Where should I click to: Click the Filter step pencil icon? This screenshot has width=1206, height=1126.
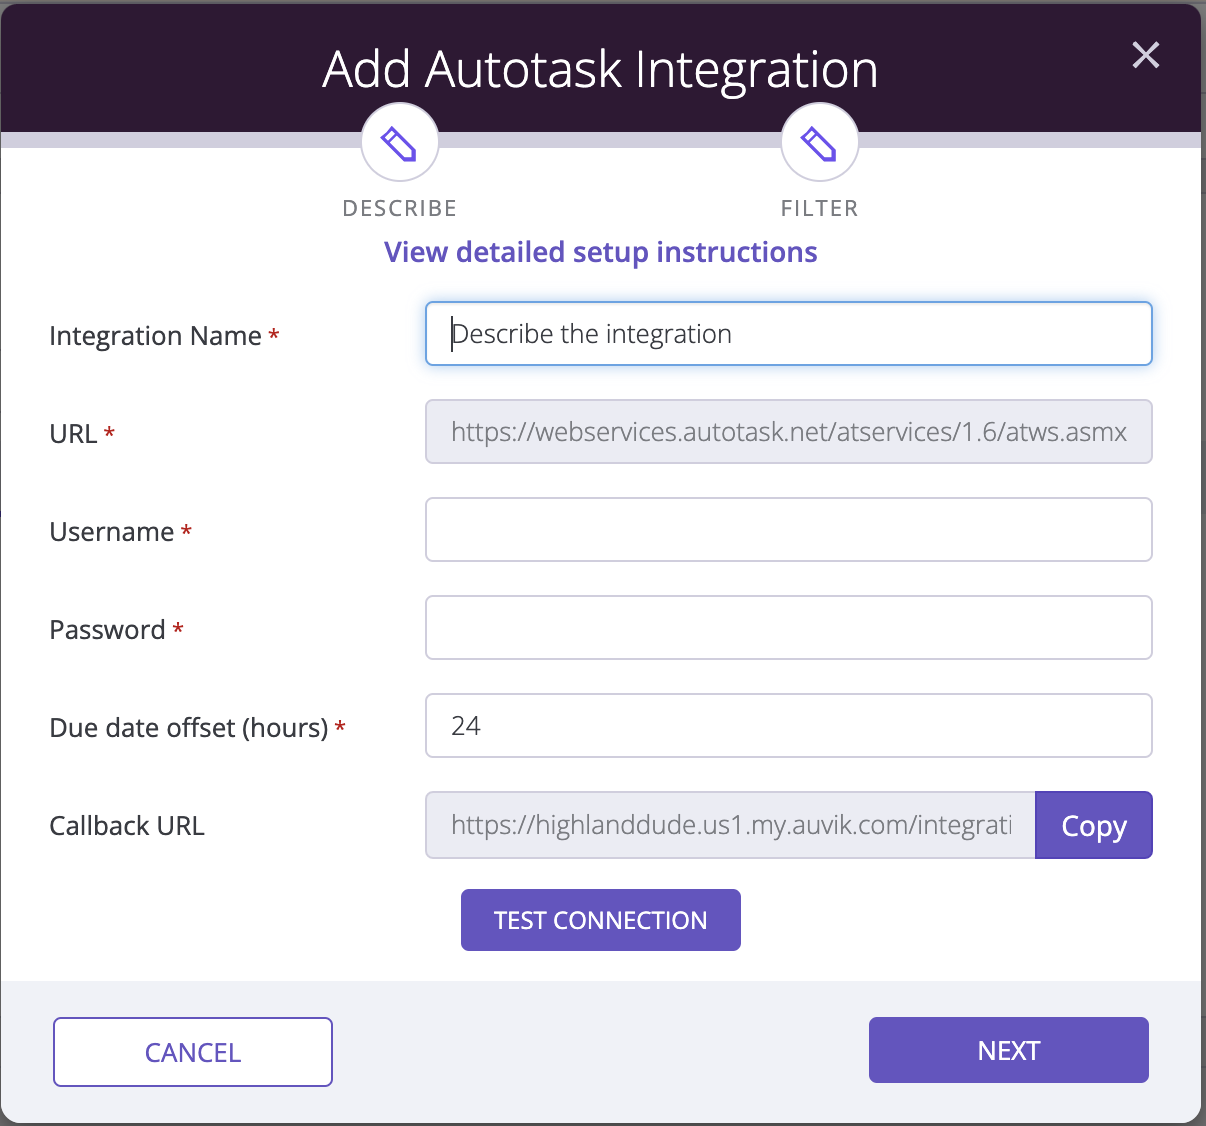(x=820, y=143)
